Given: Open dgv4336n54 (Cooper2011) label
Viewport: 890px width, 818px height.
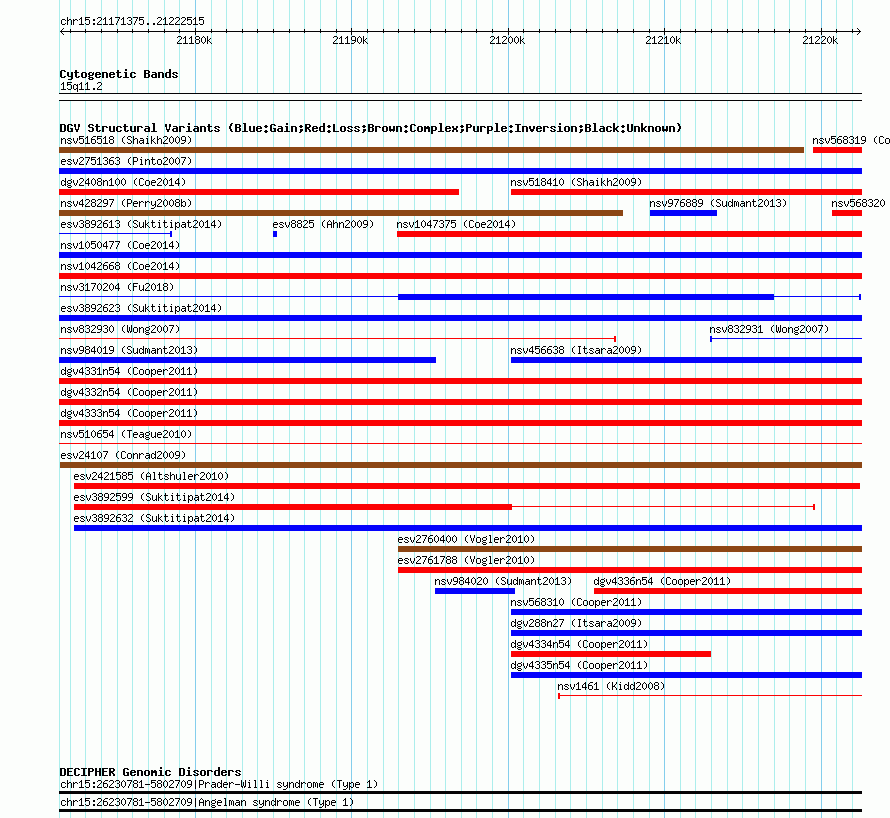Looking at the screenshot, I should (x=662, y=581).
